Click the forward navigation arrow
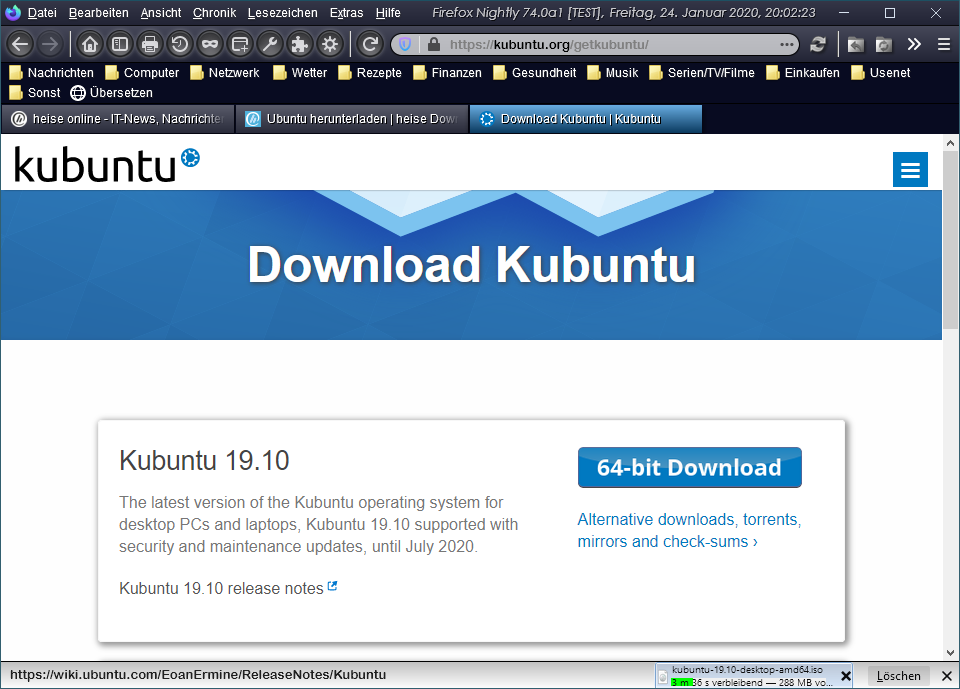 pos(50,44)
